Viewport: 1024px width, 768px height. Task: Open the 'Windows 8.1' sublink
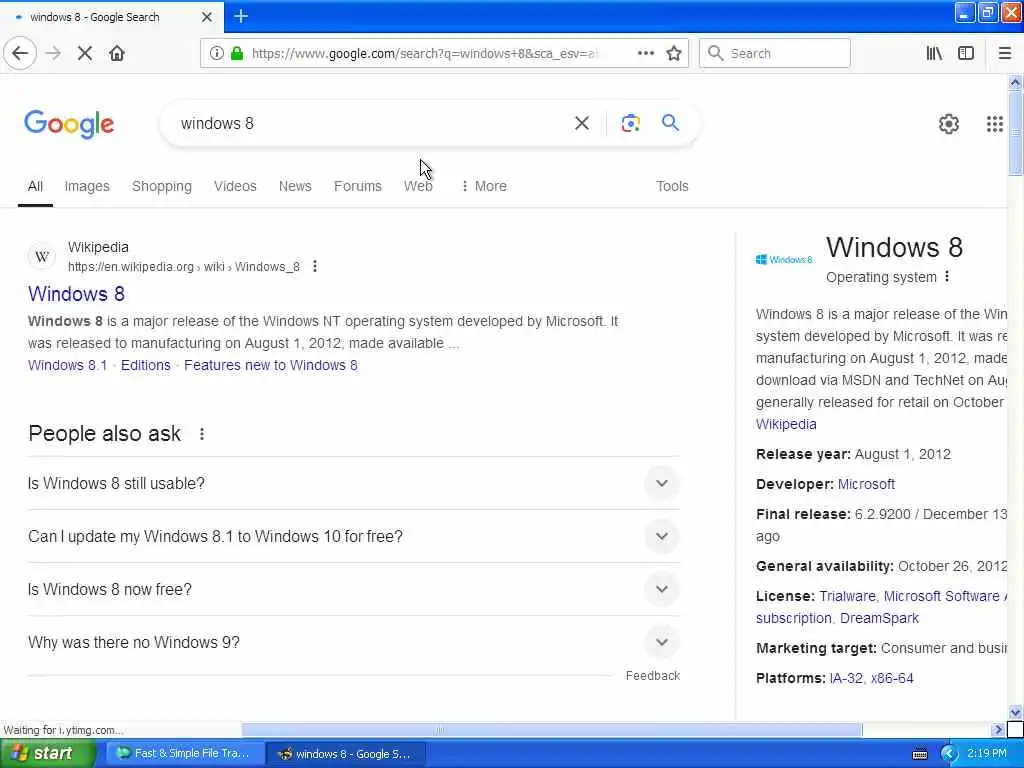[67, 365]
